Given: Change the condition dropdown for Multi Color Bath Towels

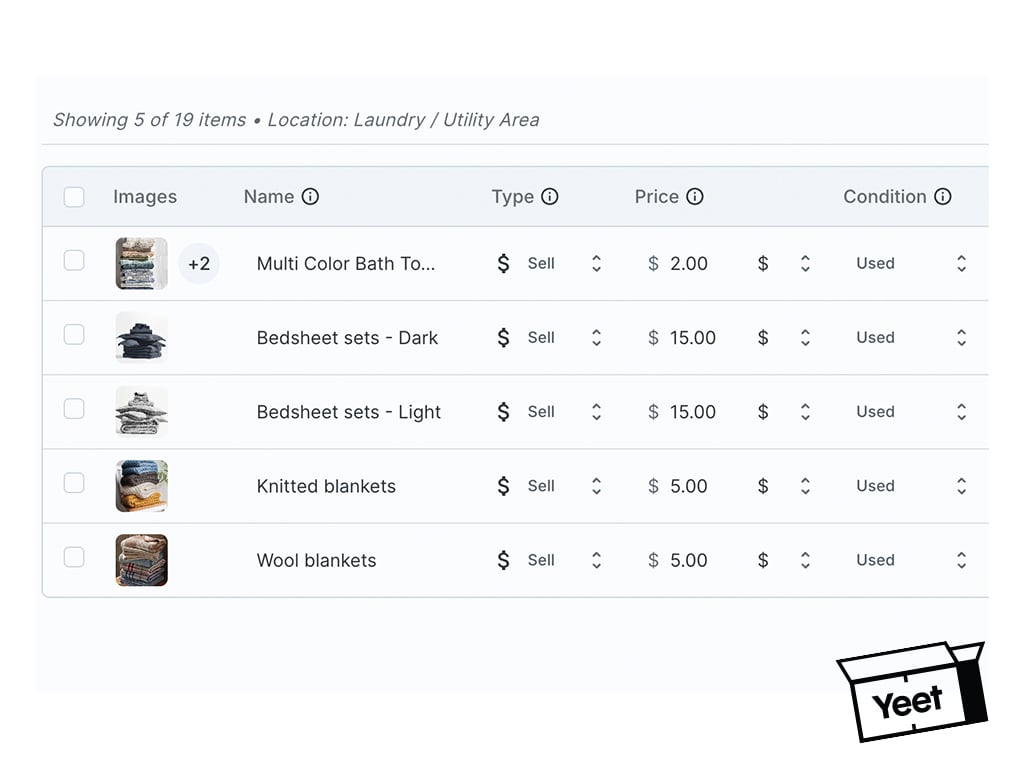Looking at the screenshot, I should tap(961, 263).
